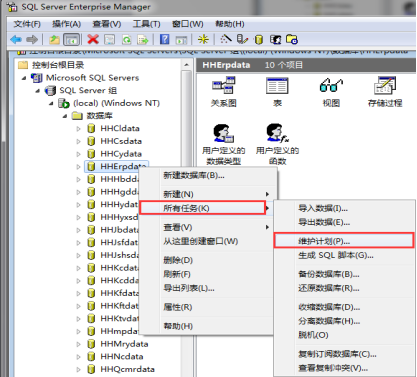417x377 pixels.
Task: Expand the HHCldata database node
Action: pos(78,129)
